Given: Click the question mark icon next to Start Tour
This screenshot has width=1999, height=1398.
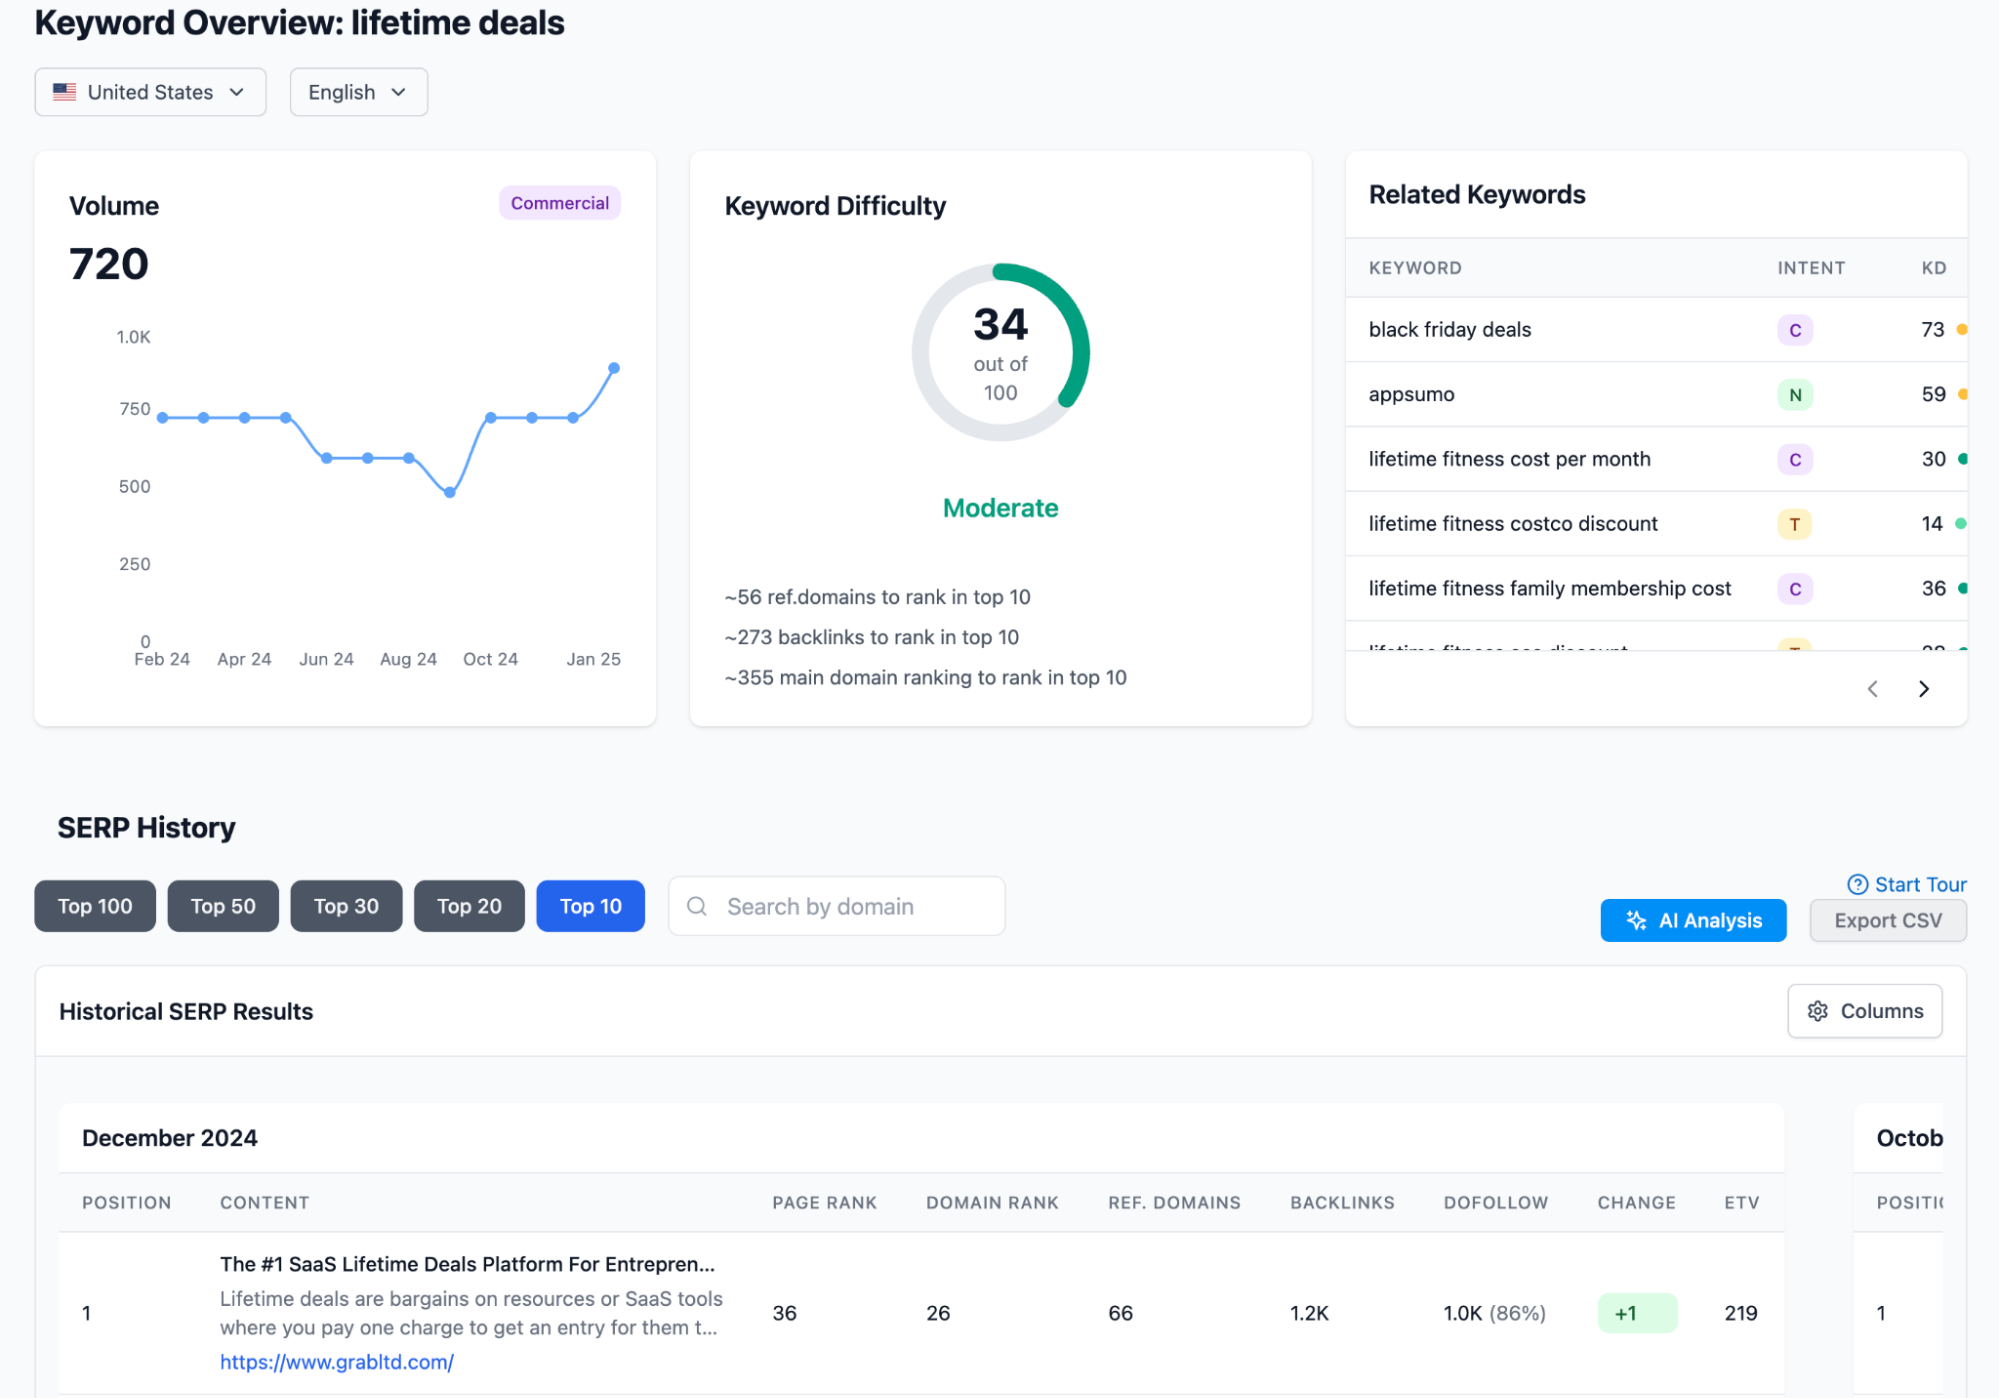Looking at the screenshot, I should click(1857, 884).
